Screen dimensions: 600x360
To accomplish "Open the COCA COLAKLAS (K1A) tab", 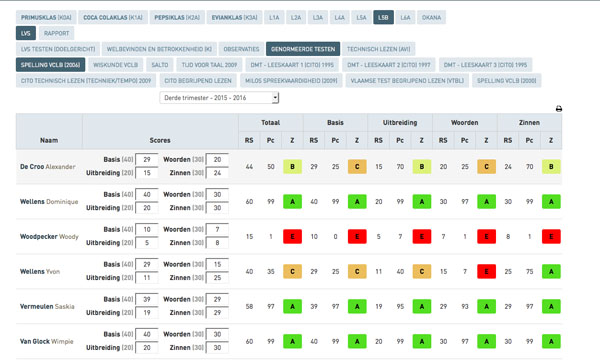I will (113, 17).
